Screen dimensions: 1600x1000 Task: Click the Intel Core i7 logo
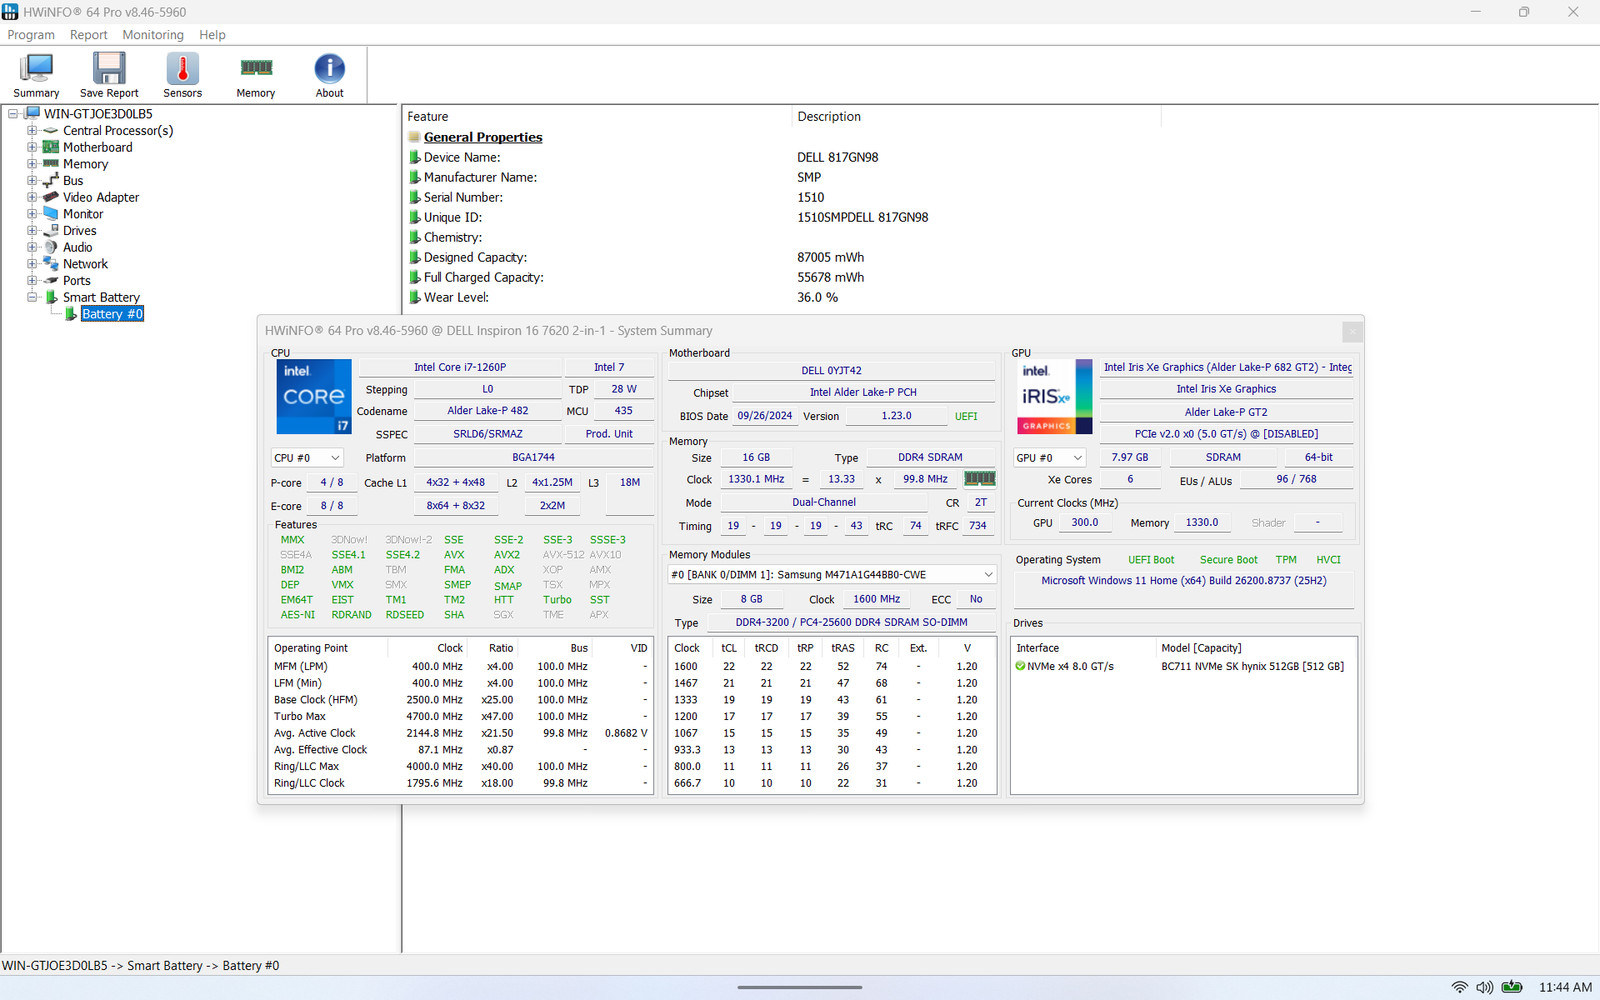[x=314, y=397]
